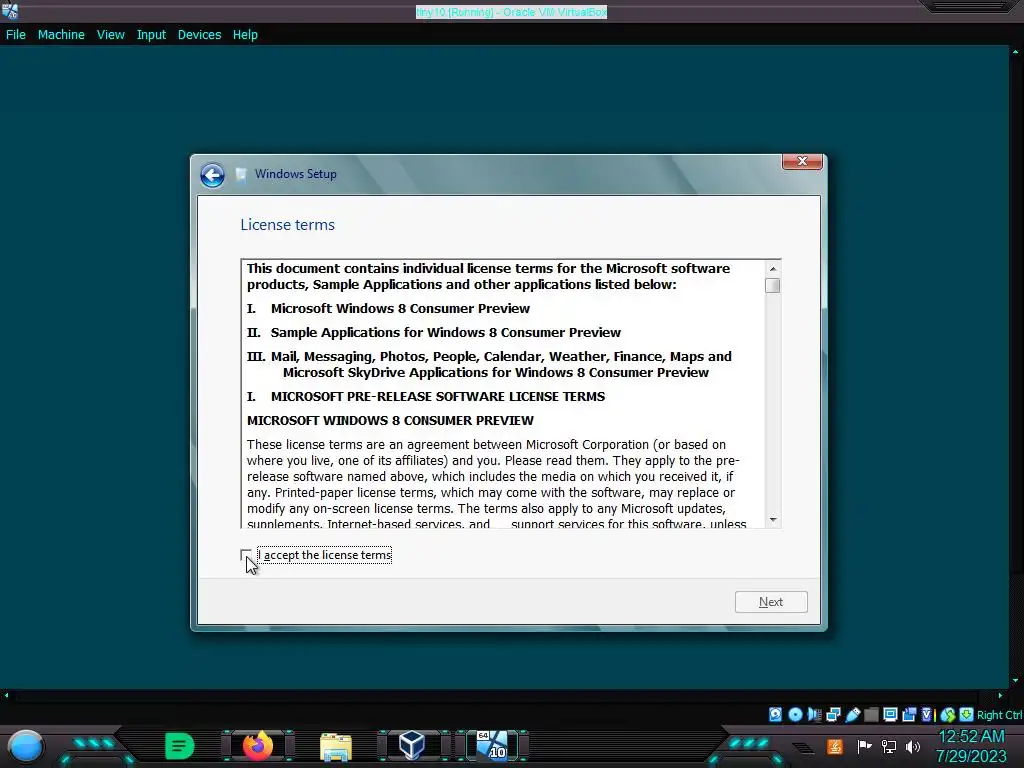Click the hard disk activity status icon
This screenshot has width=1024, height=768.
pos(775,714)
